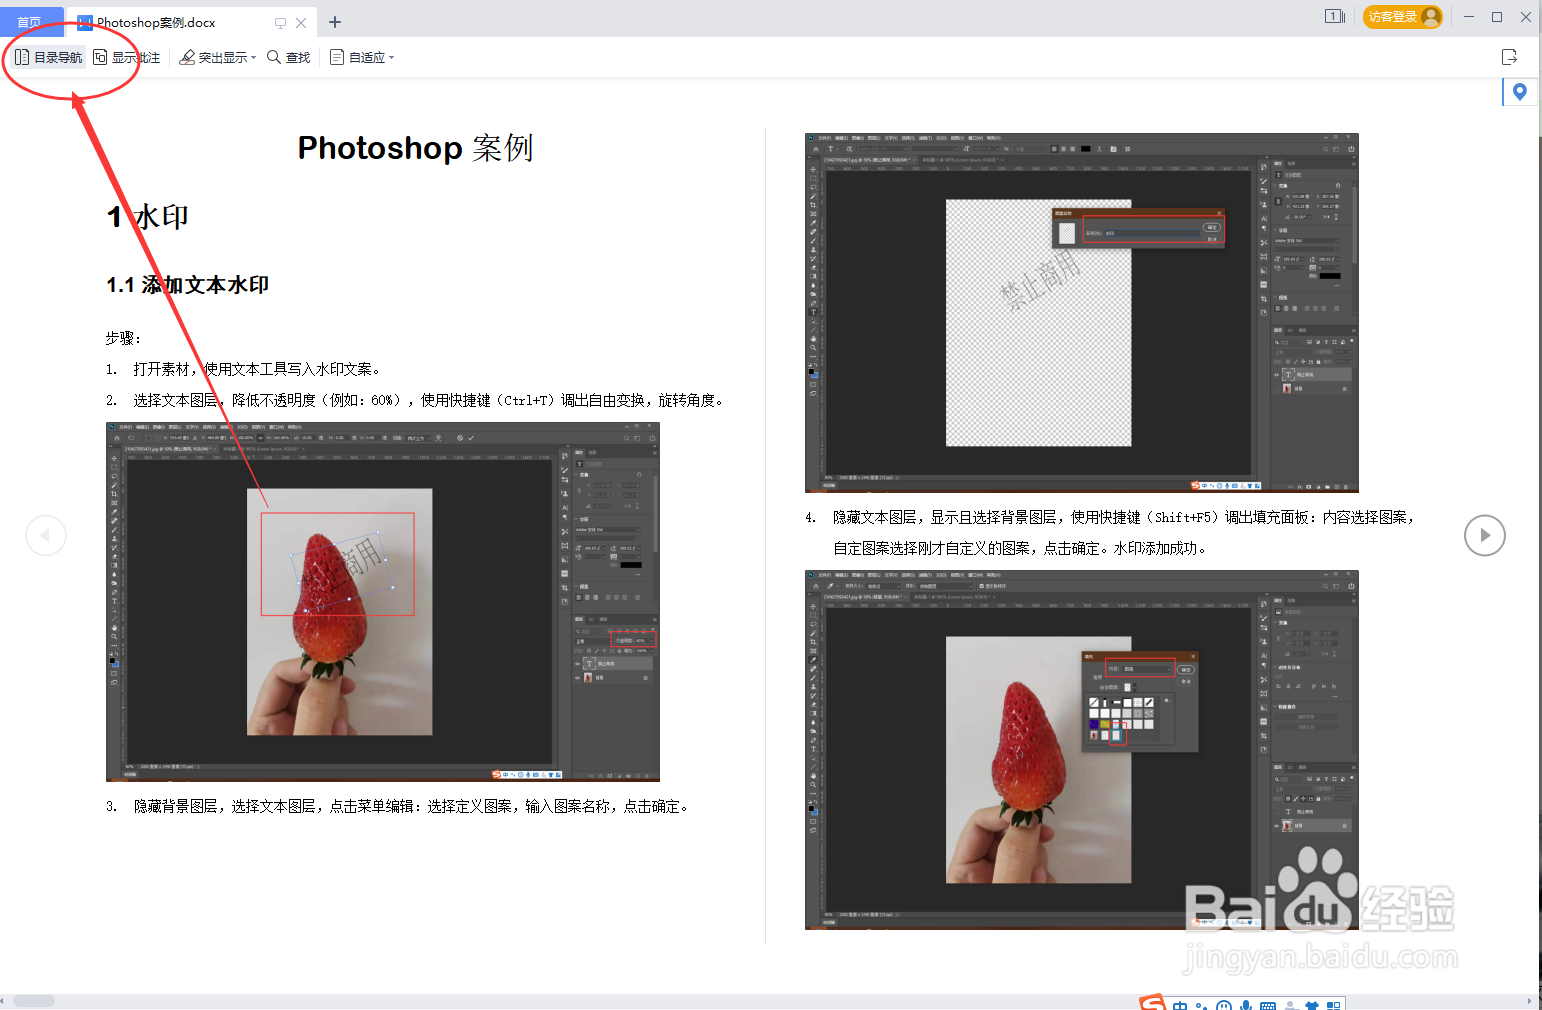The width and height of the screenshot is (1542, 1010).
Task: Switch to the 首页 home tab
Action: tap(30, 22)
